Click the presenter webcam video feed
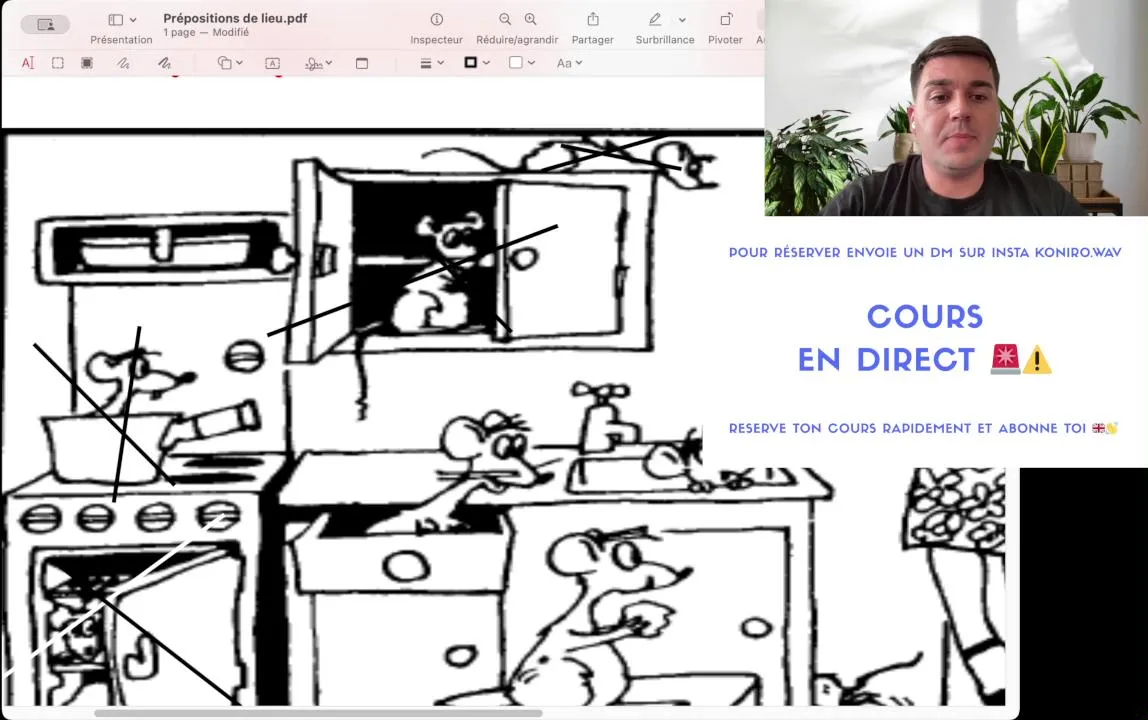Image resolution: width=1148 pixels, height=720 pixels. click(x=956, y=108)
